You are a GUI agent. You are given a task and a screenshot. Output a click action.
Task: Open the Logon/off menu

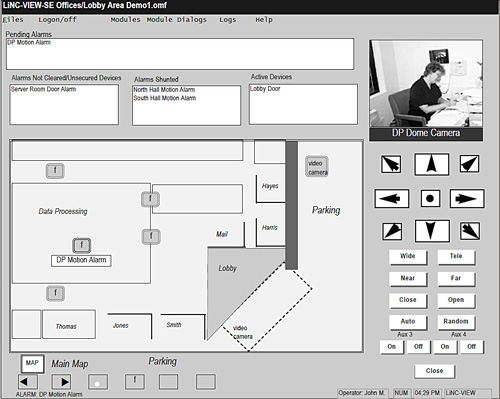[x=57, y=20]
